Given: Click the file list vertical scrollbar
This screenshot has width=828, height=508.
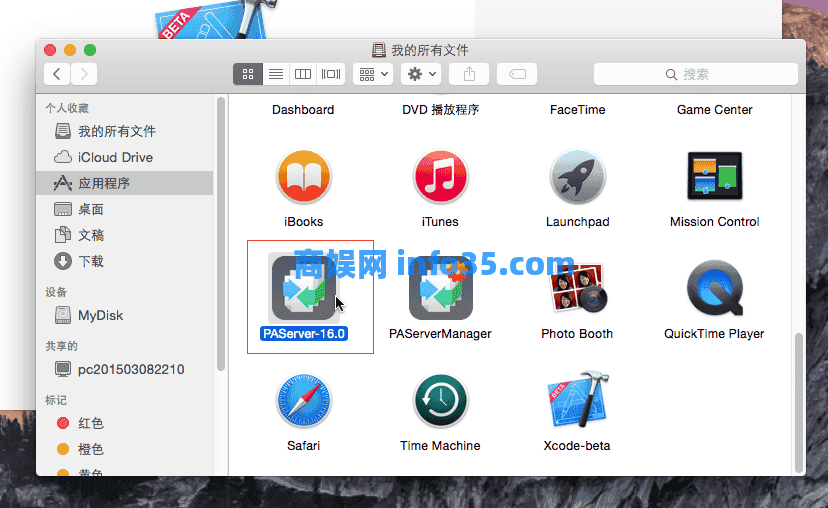Looking at the screenshot, I should [x=799, y=402].
